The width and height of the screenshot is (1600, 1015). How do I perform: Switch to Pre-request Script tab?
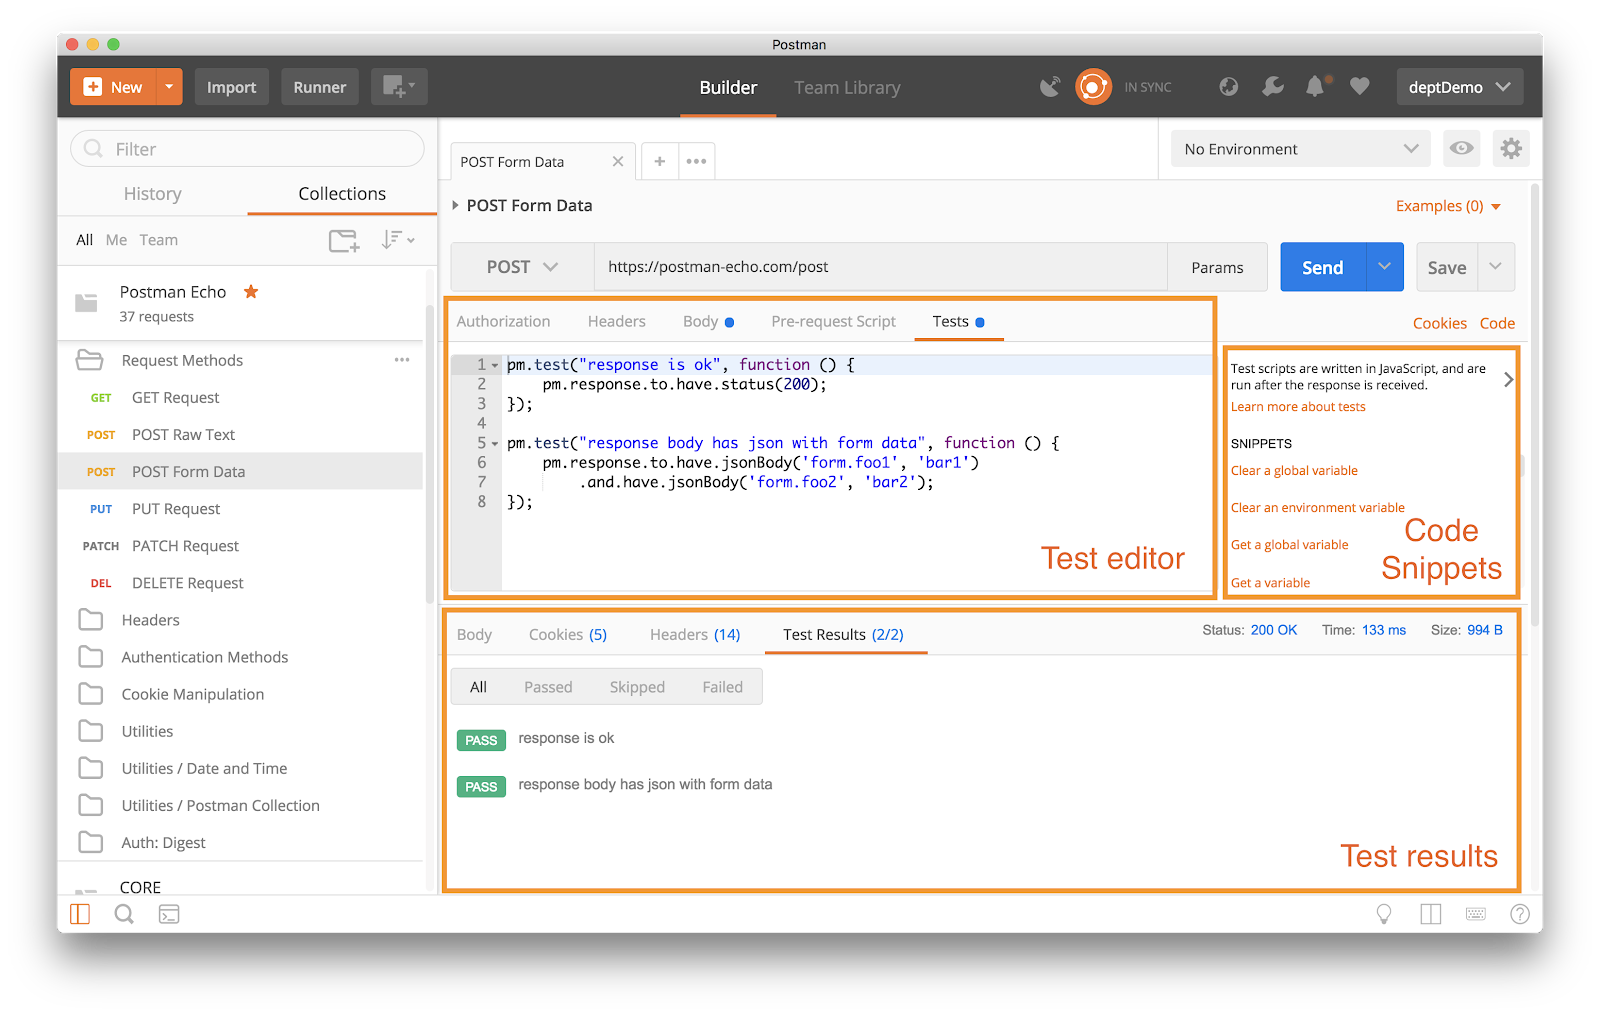(x=833, y=321)
